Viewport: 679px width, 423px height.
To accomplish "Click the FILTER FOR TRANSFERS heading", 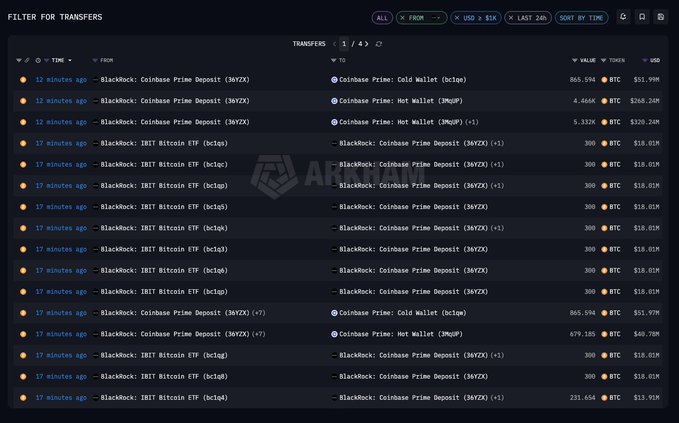I will pyautogui.click(x=55, y=17).
